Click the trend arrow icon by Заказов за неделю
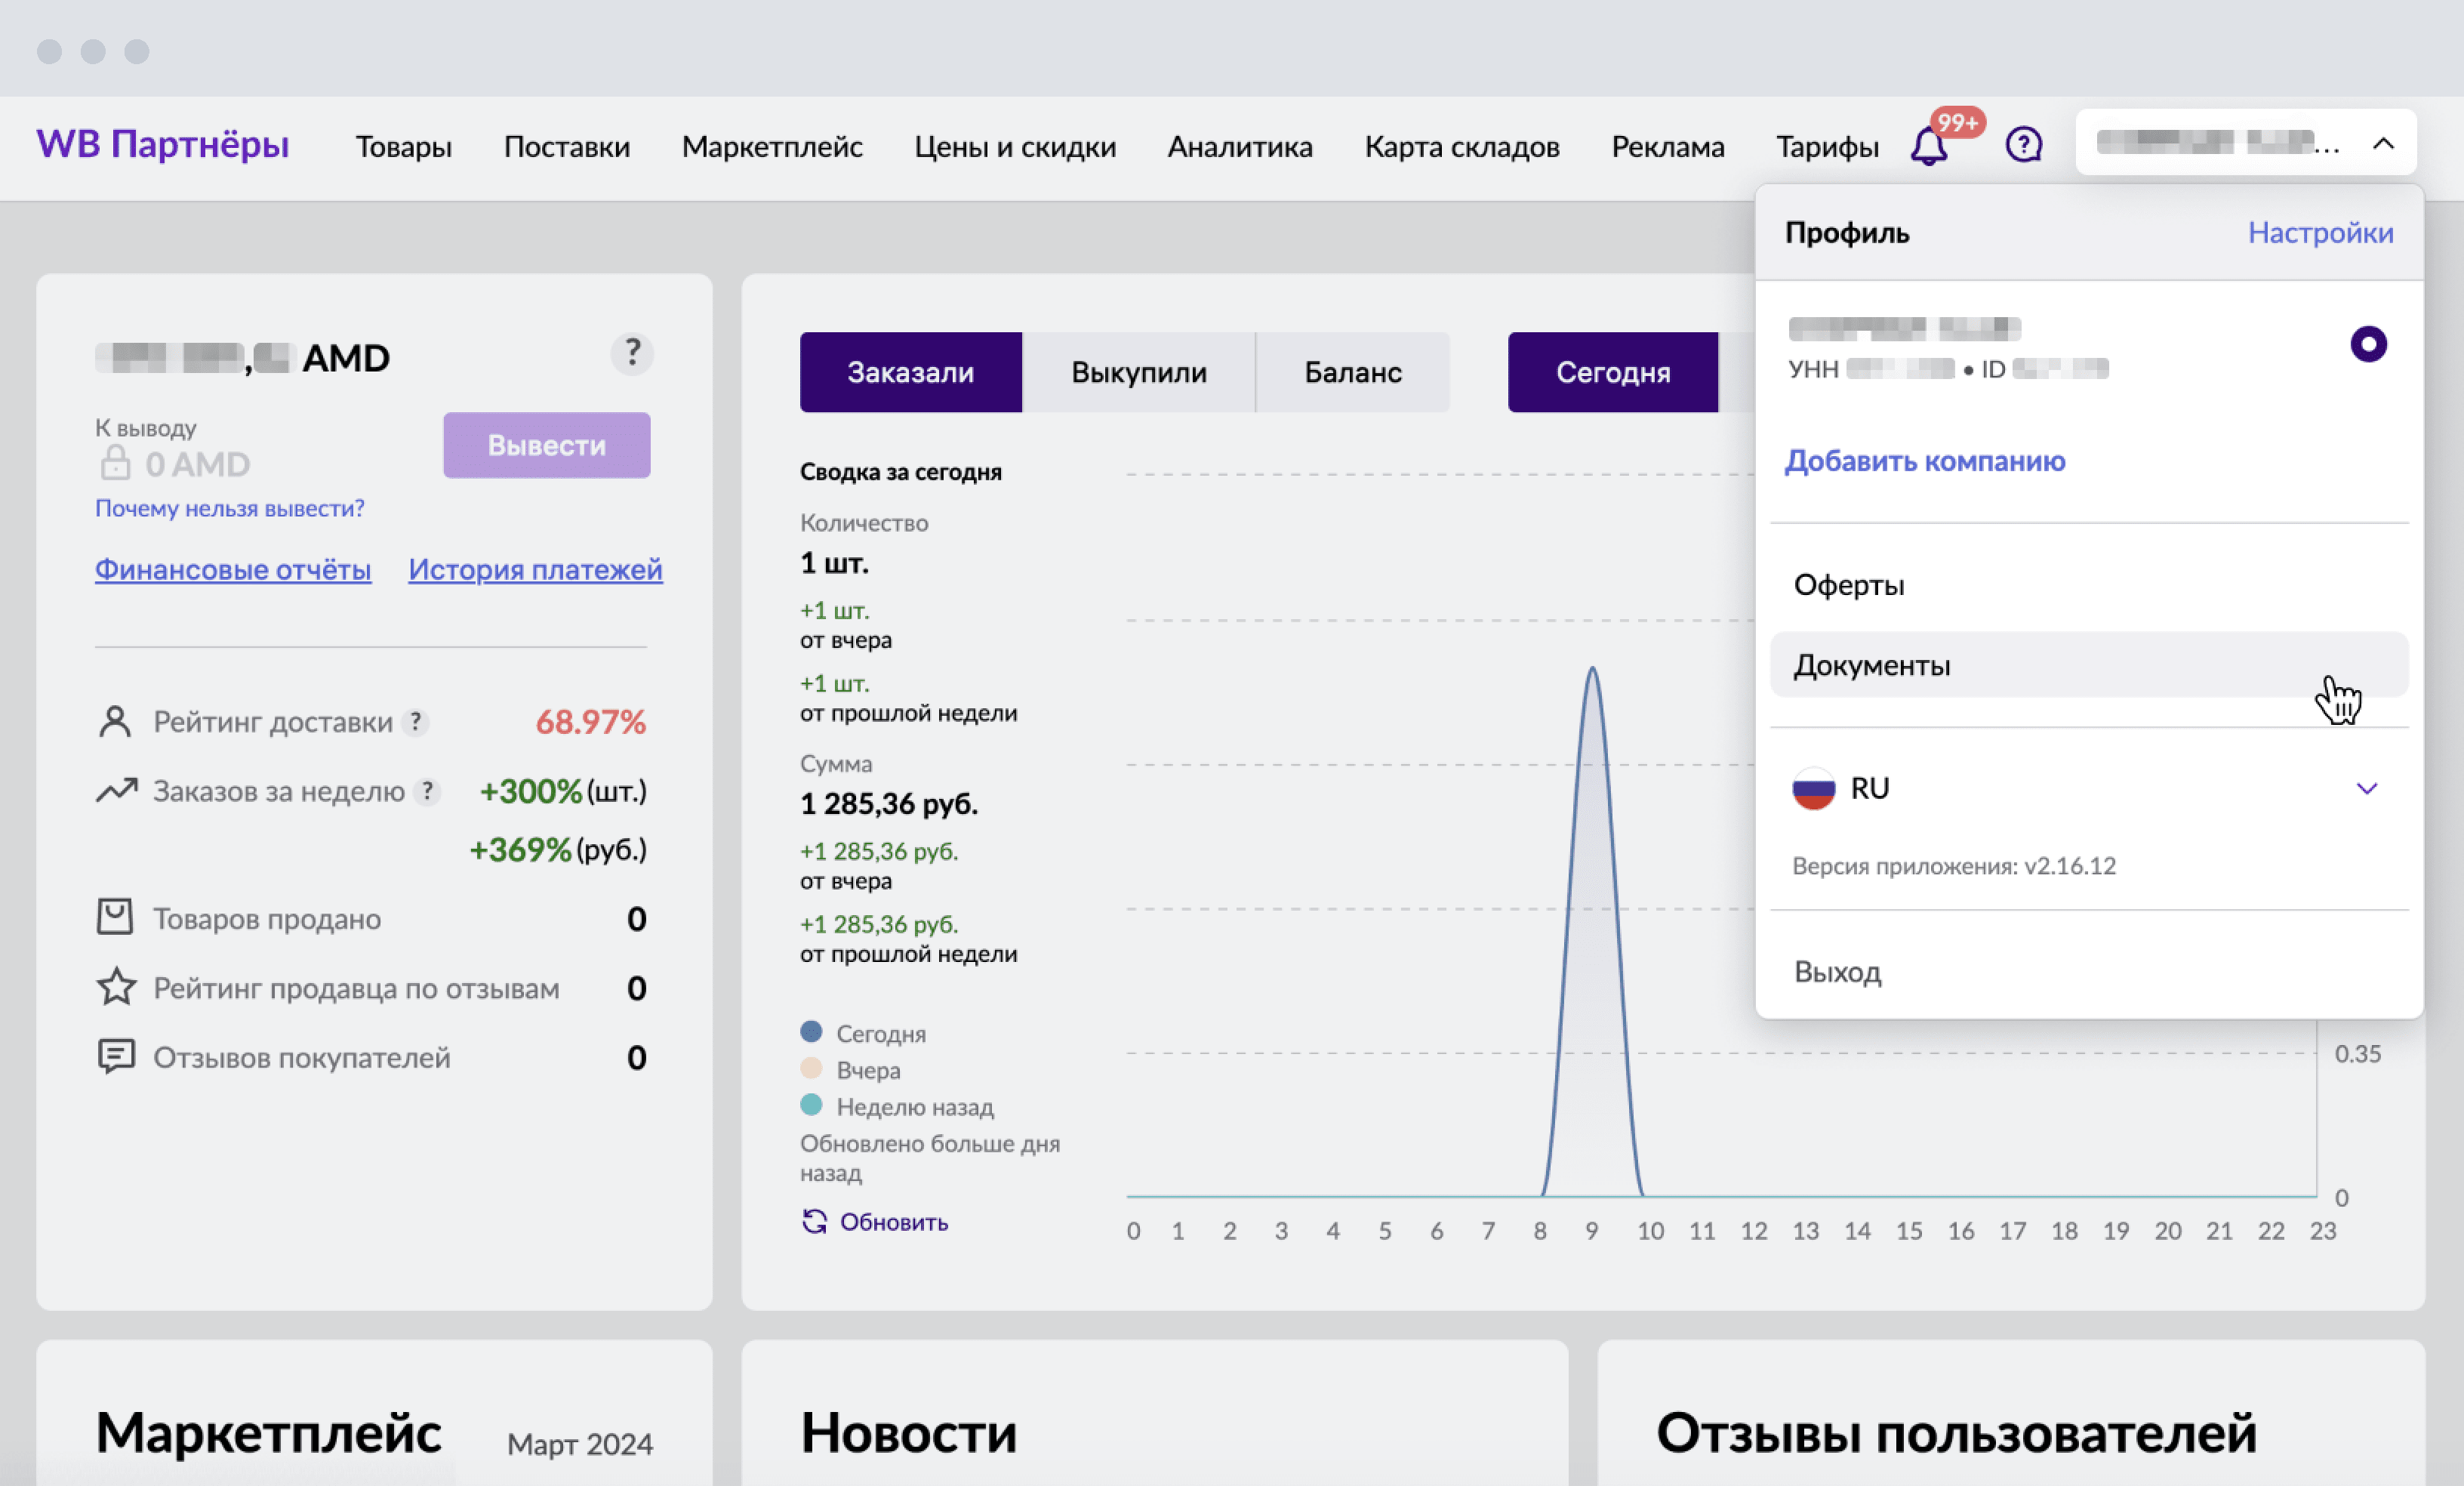This screenshot has height=1486, width=2464. click(x=116, y=790)
